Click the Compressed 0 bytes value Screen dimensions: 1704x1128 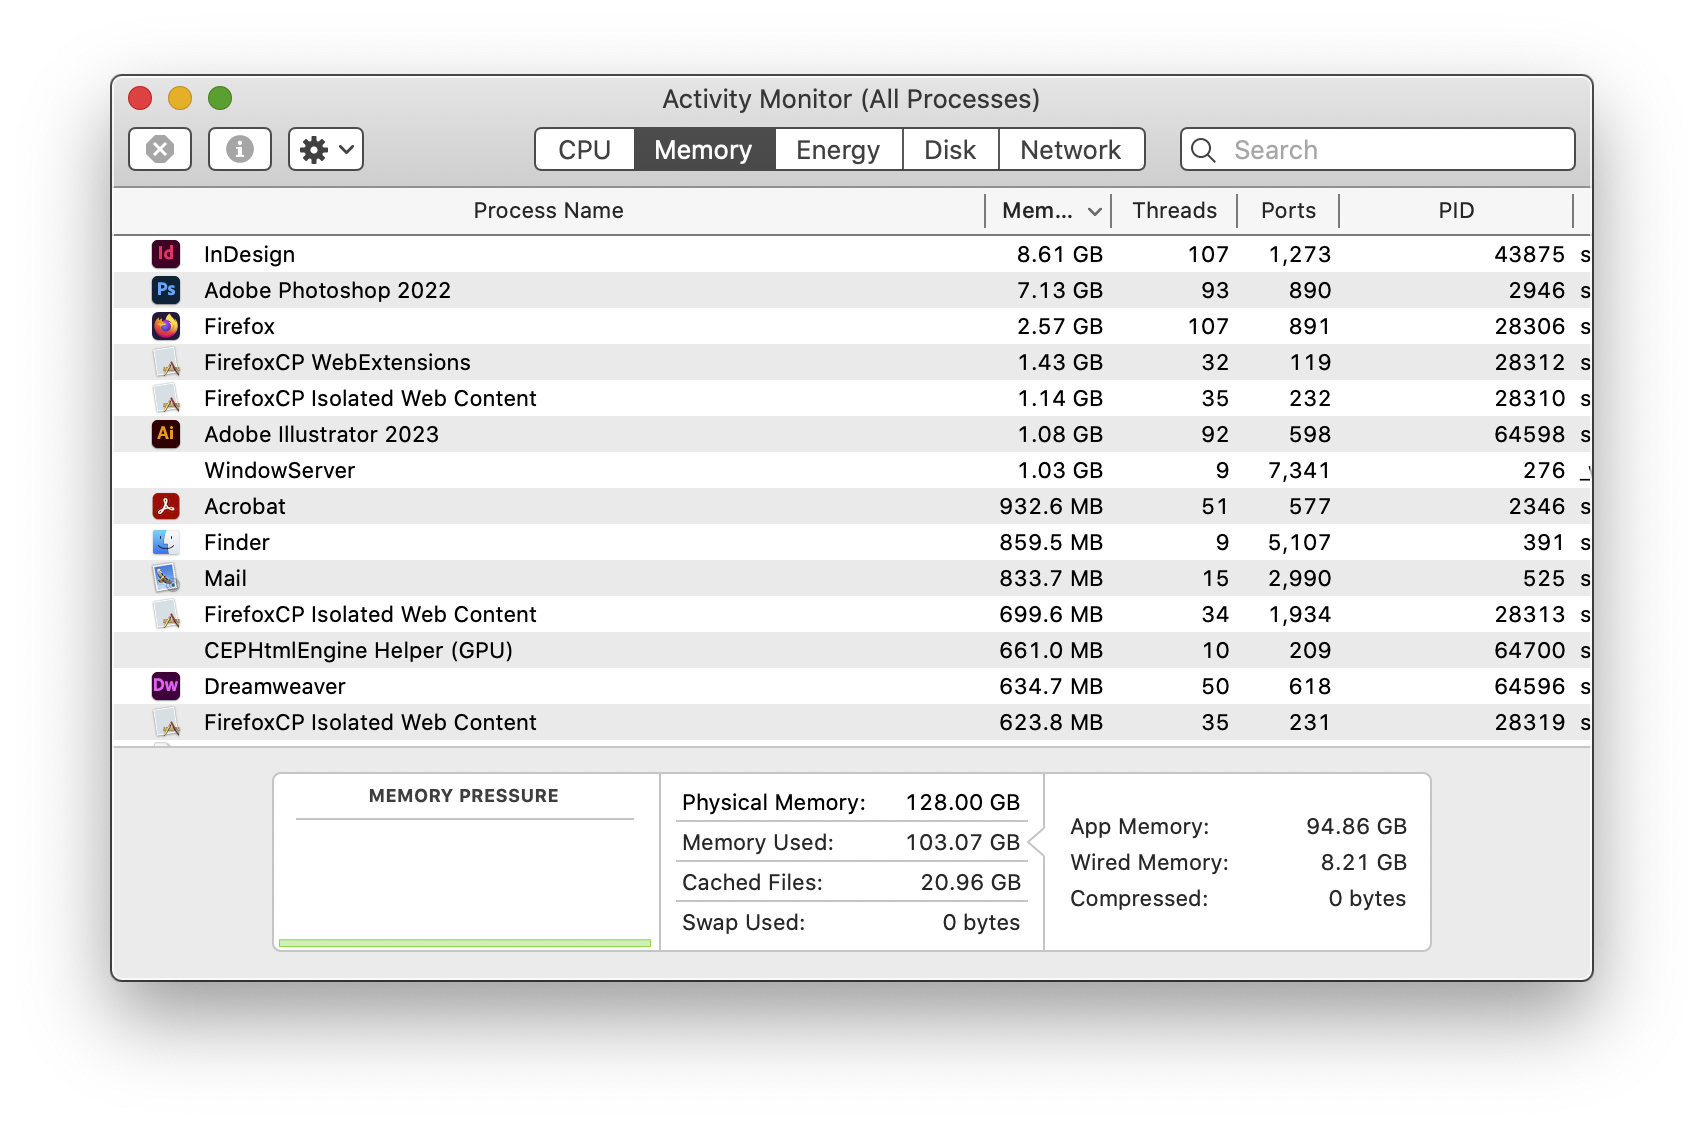[1367, 898]
